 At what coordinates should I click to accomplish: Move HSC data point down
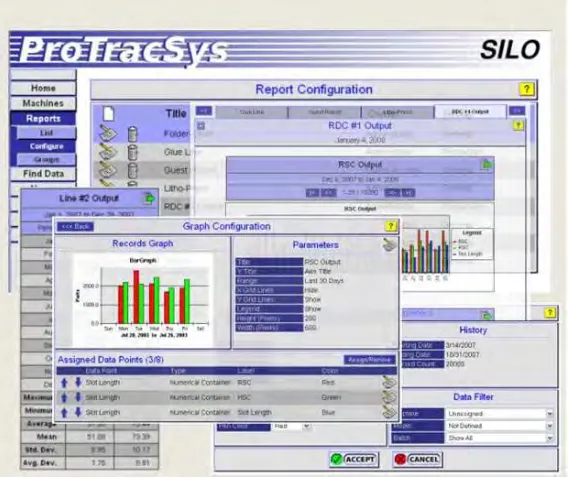78,397
